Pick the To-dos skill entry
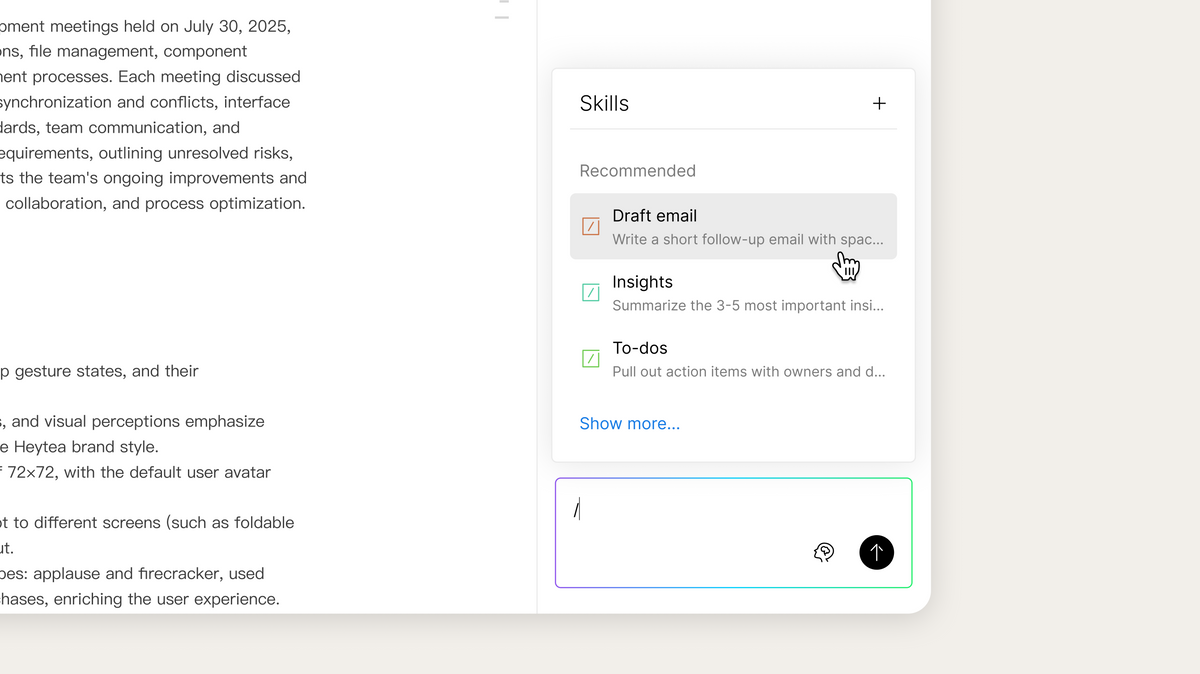 pyautogui.click(x=640, y=348)
